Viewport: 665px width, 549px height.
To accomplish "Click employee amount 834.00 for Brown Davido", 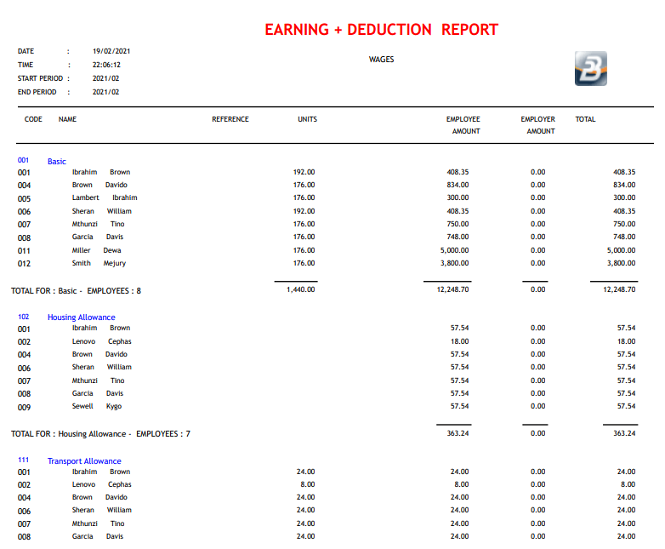I will coord(458,185).
